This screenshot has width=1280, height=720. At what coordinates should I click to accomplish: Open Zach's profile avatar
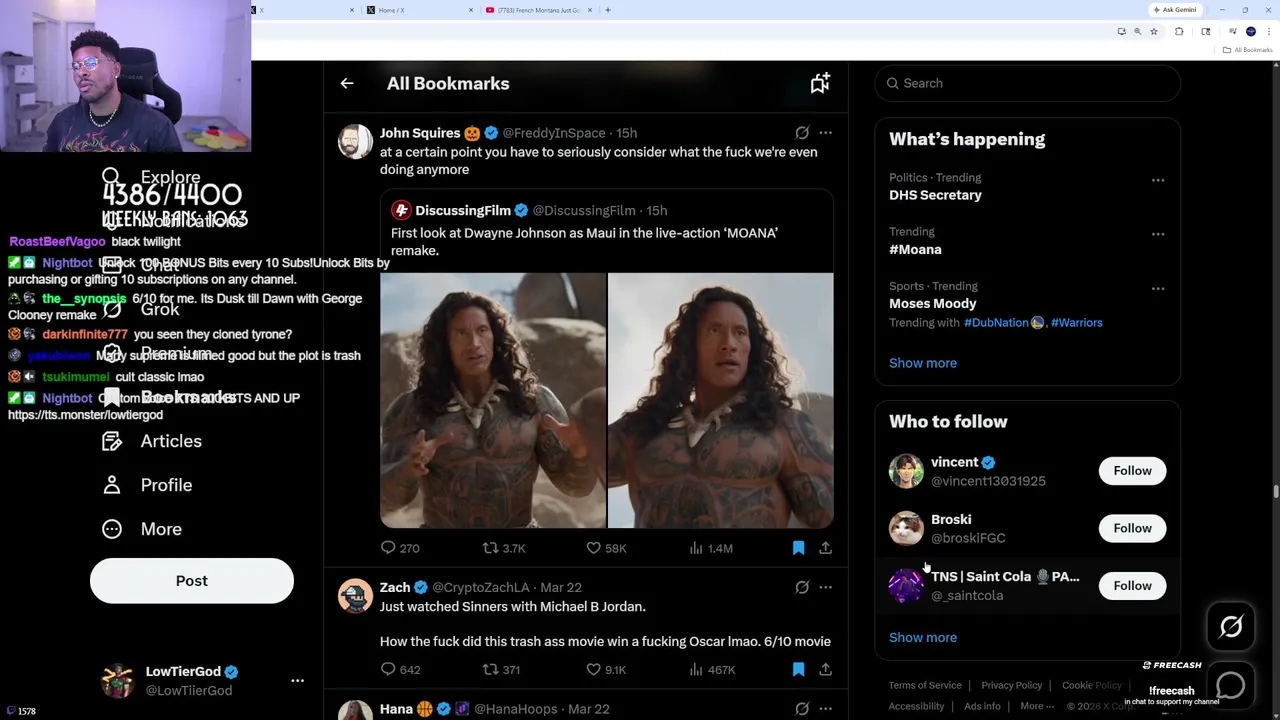click(x=355, y=596)
